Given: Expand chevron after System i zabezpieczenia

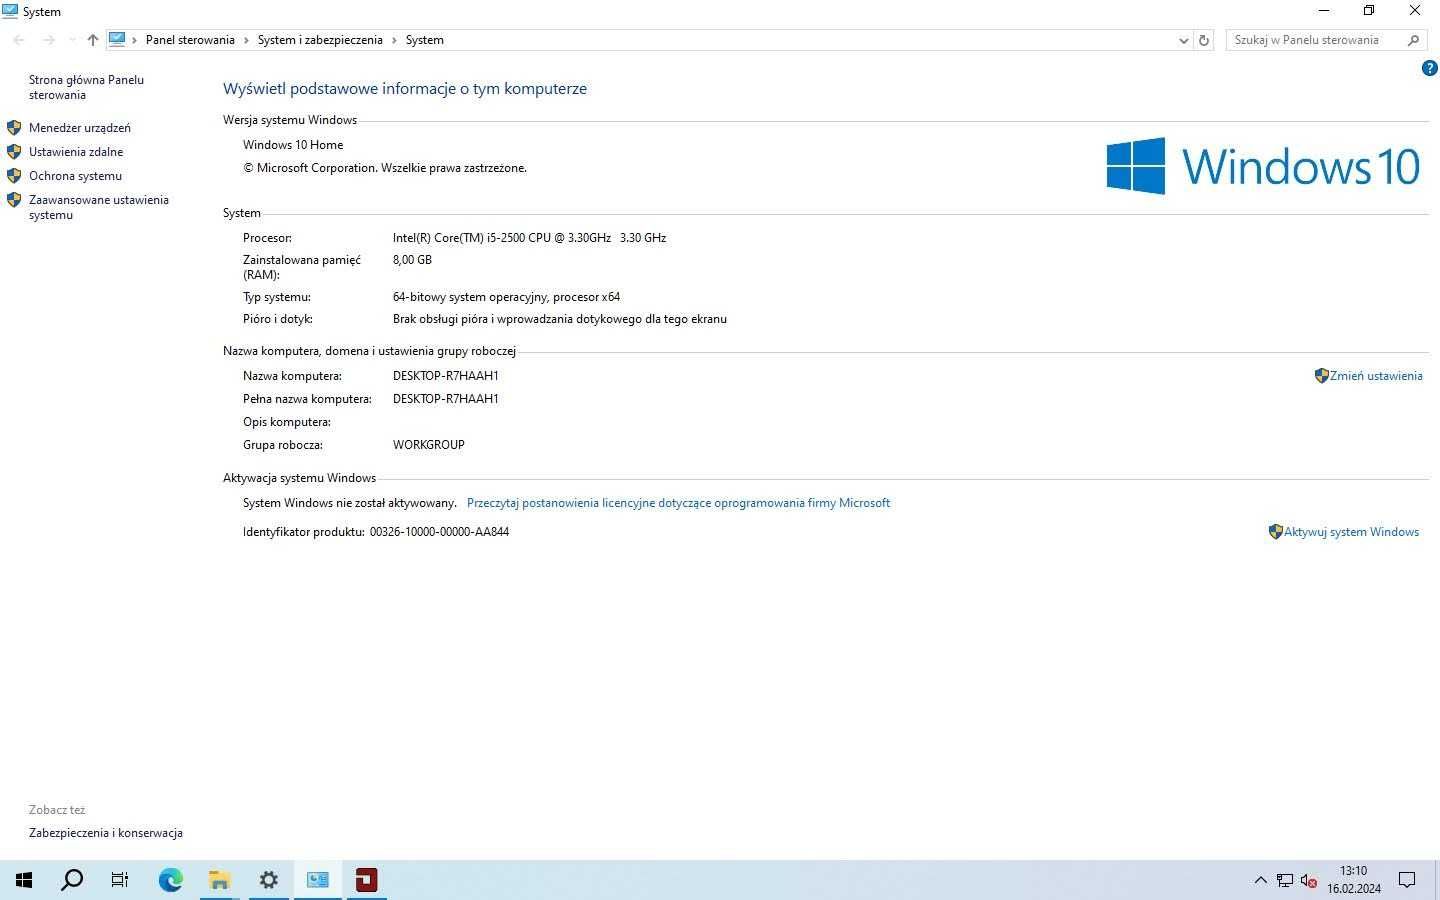Looking at the screenshot, I should coord(394,40).
